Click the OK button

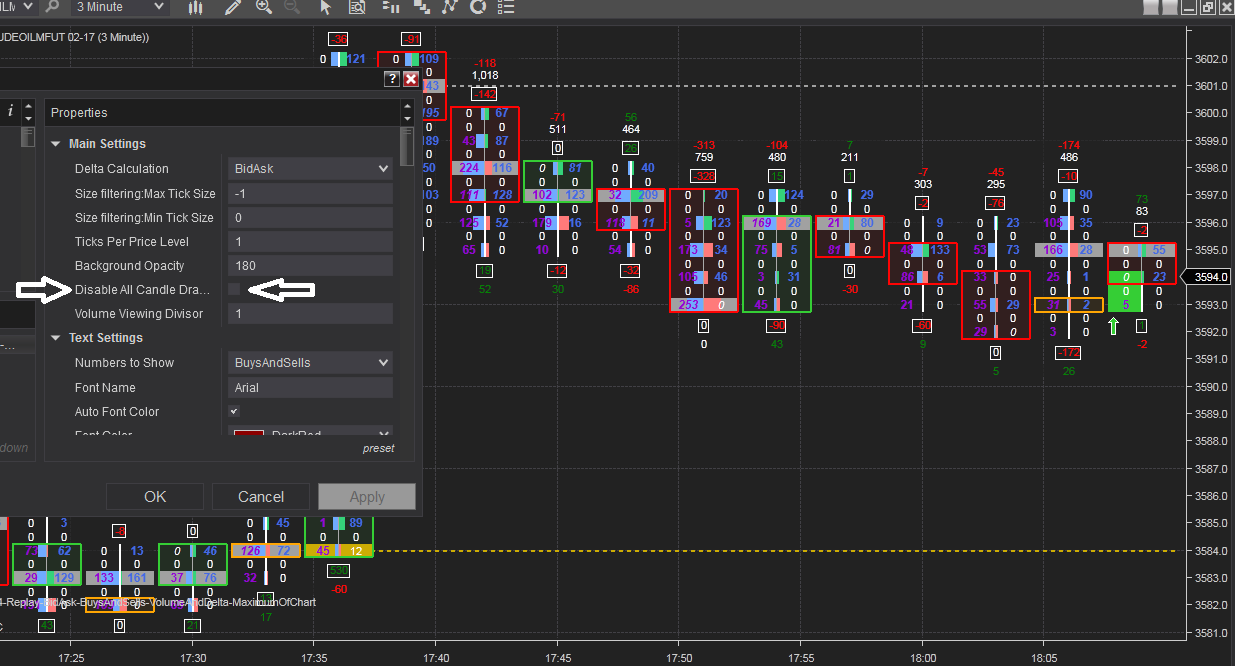coord(155,497)
